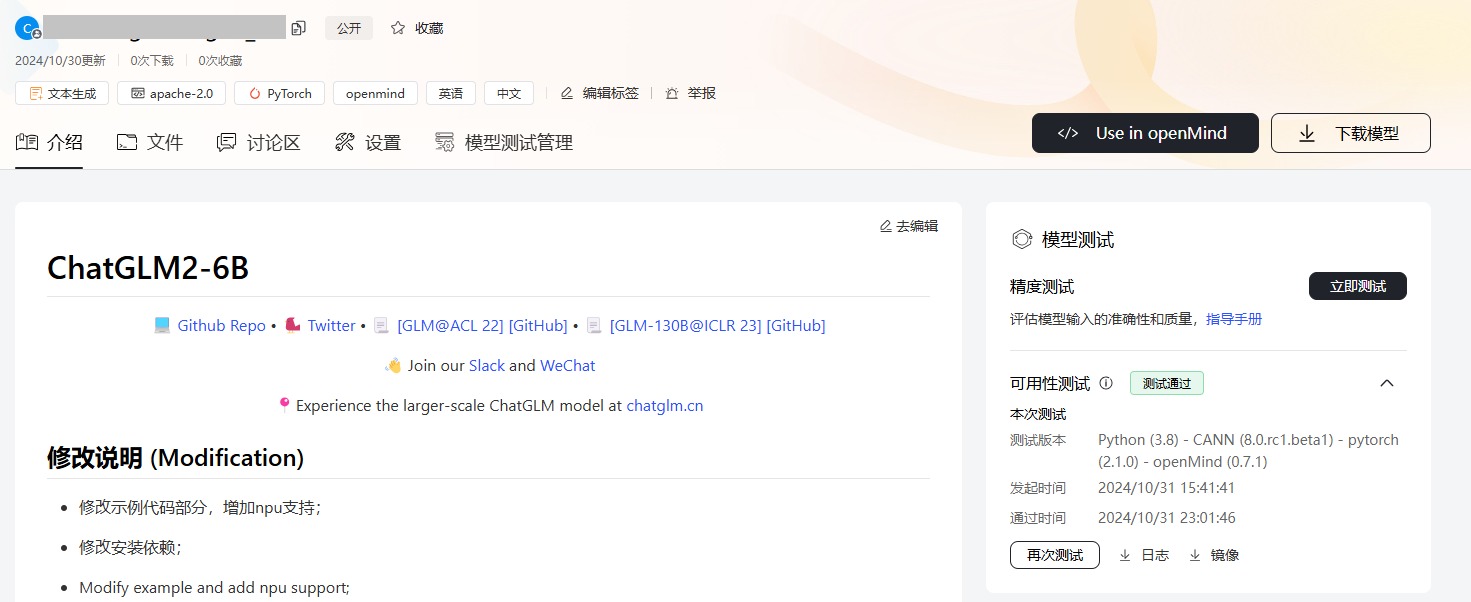Open the 文件 tab
Screen dimensions: 1471x602
coord(150,142)
